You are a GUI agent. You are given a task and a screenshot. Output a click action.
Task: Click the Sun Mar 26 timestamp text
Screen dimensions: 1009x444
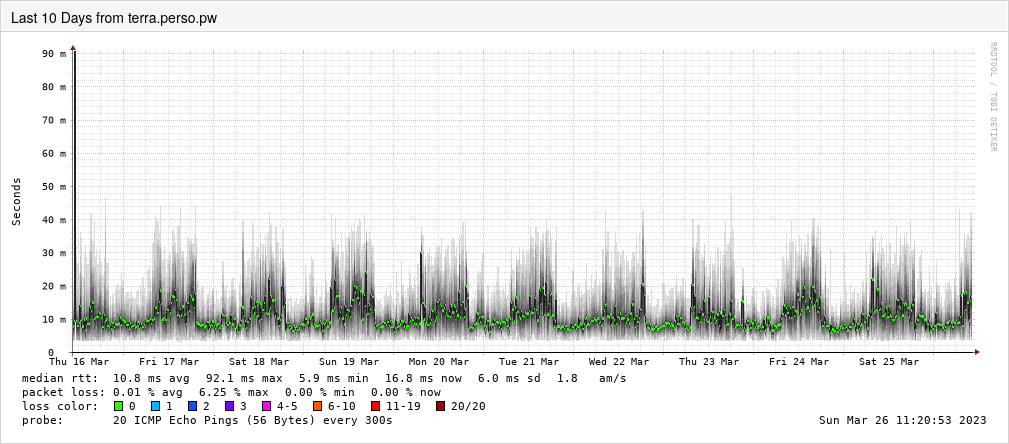[902, 420]
